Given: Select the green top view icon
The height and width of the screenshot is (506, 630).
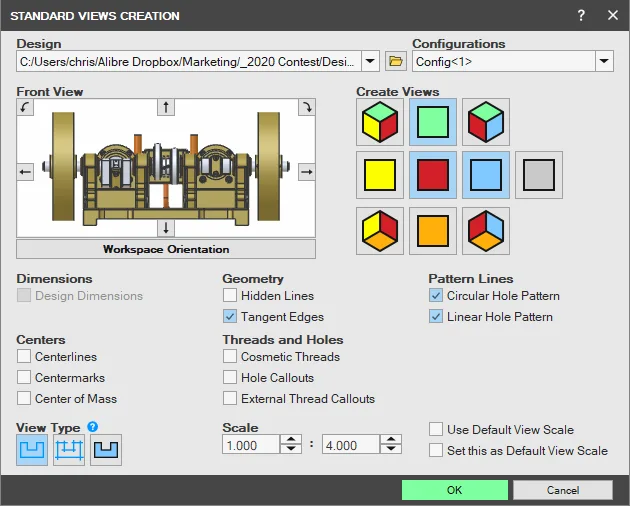Looking at the screenshot, I should pyautogui.click(x=433, y=122).
